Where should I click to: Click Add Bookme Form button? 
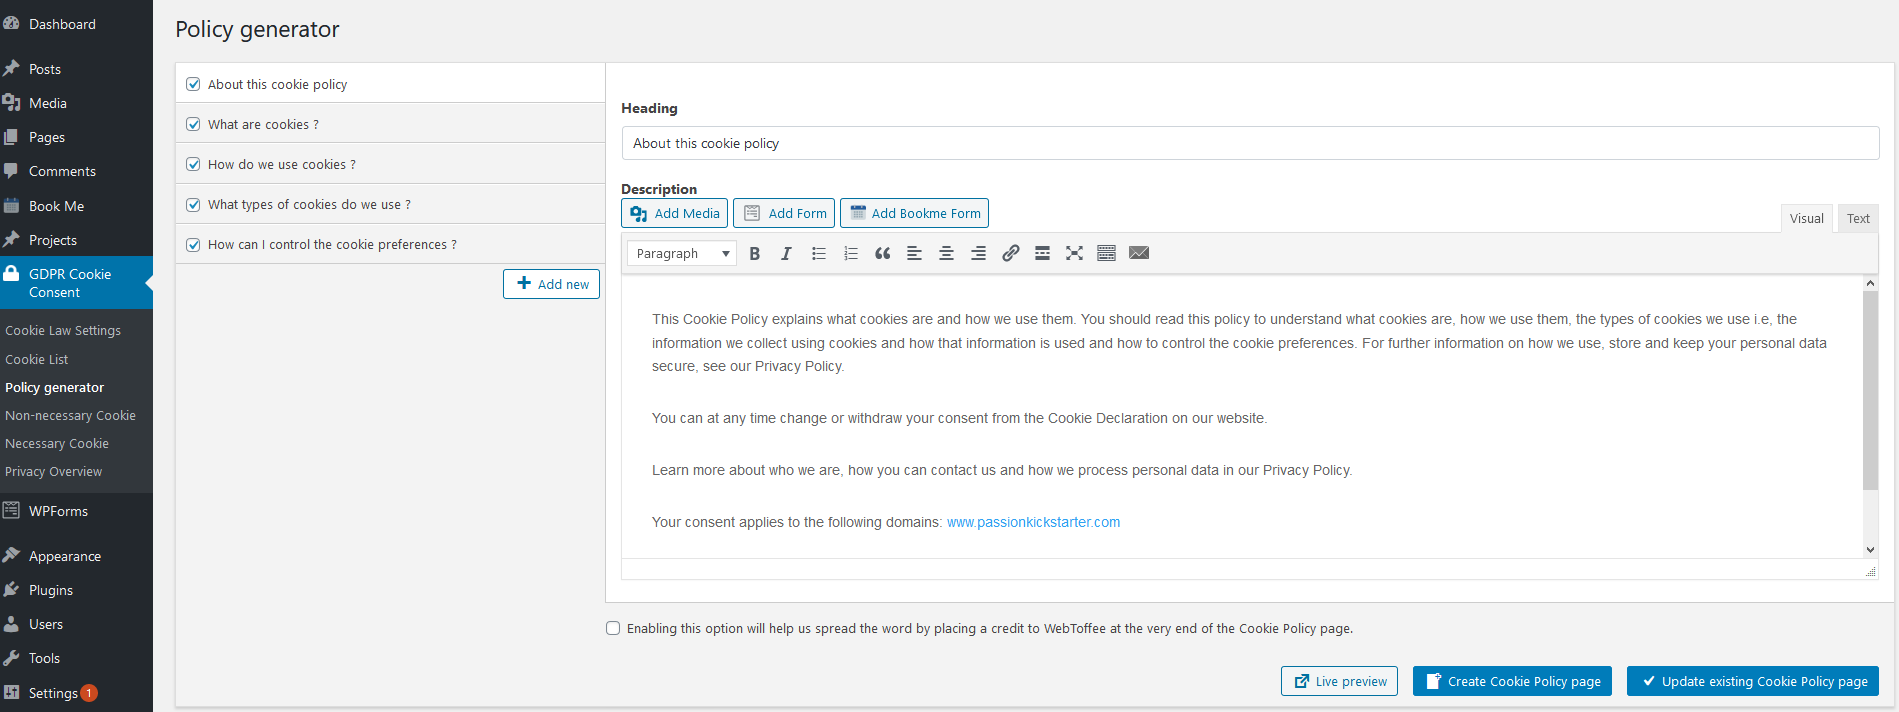914,213
